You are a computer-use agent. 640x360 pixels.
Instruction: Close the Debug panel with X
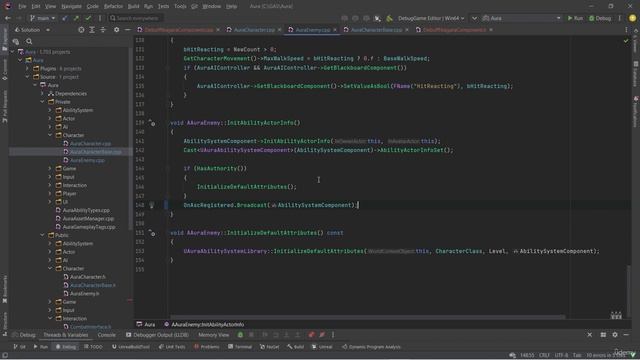tap(589, 335)
